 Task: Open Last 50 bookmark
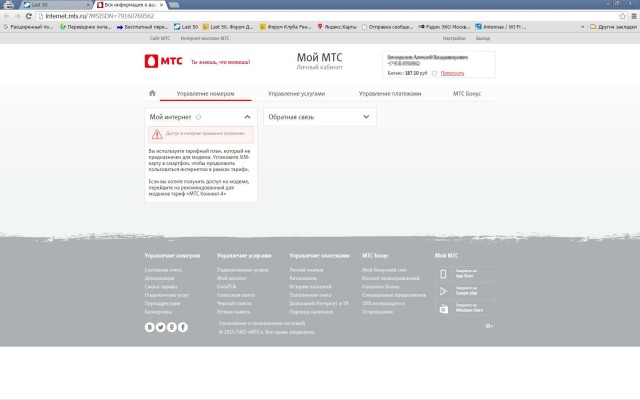tap(186, 27)
